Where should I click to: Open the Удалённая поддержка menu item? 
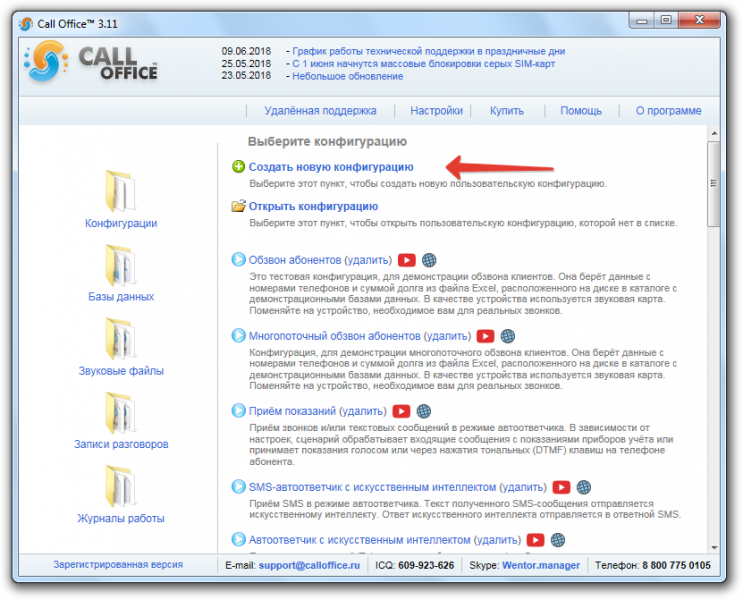click(x=320, y=110)
